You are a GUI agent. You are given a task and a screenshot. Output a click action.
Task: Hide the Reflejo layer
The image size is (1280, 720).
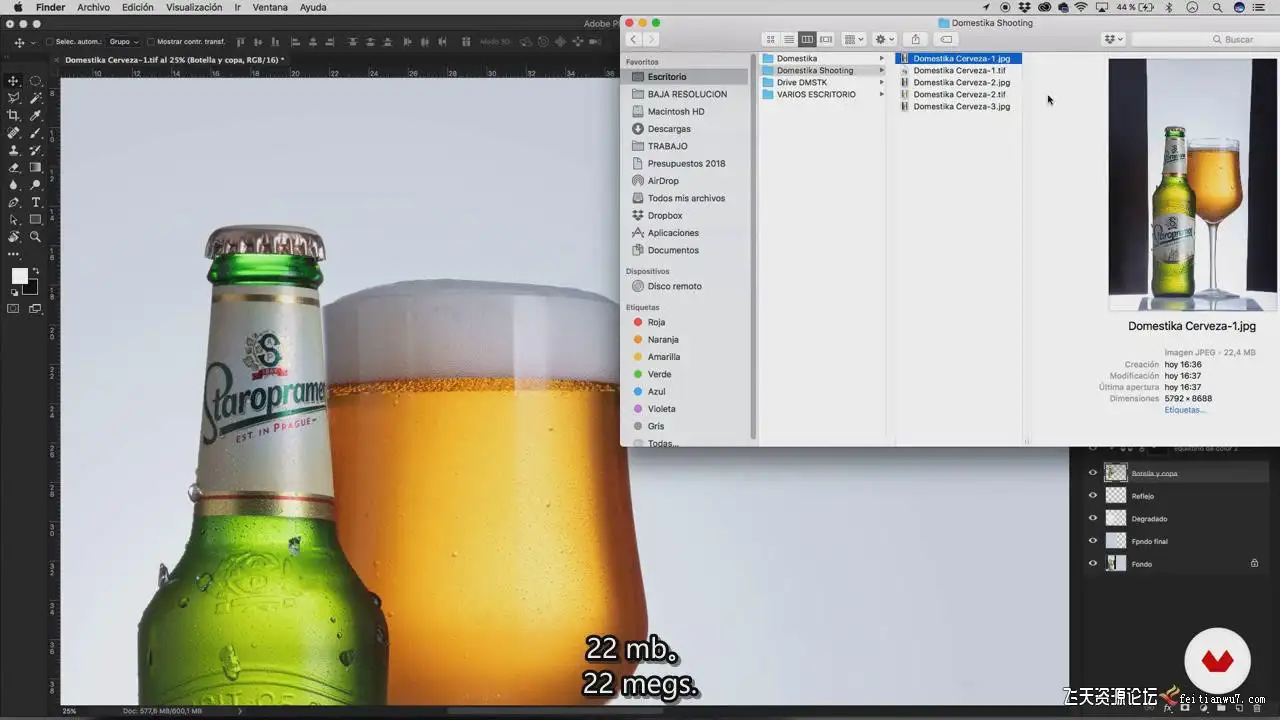(x=1093, y=496)
